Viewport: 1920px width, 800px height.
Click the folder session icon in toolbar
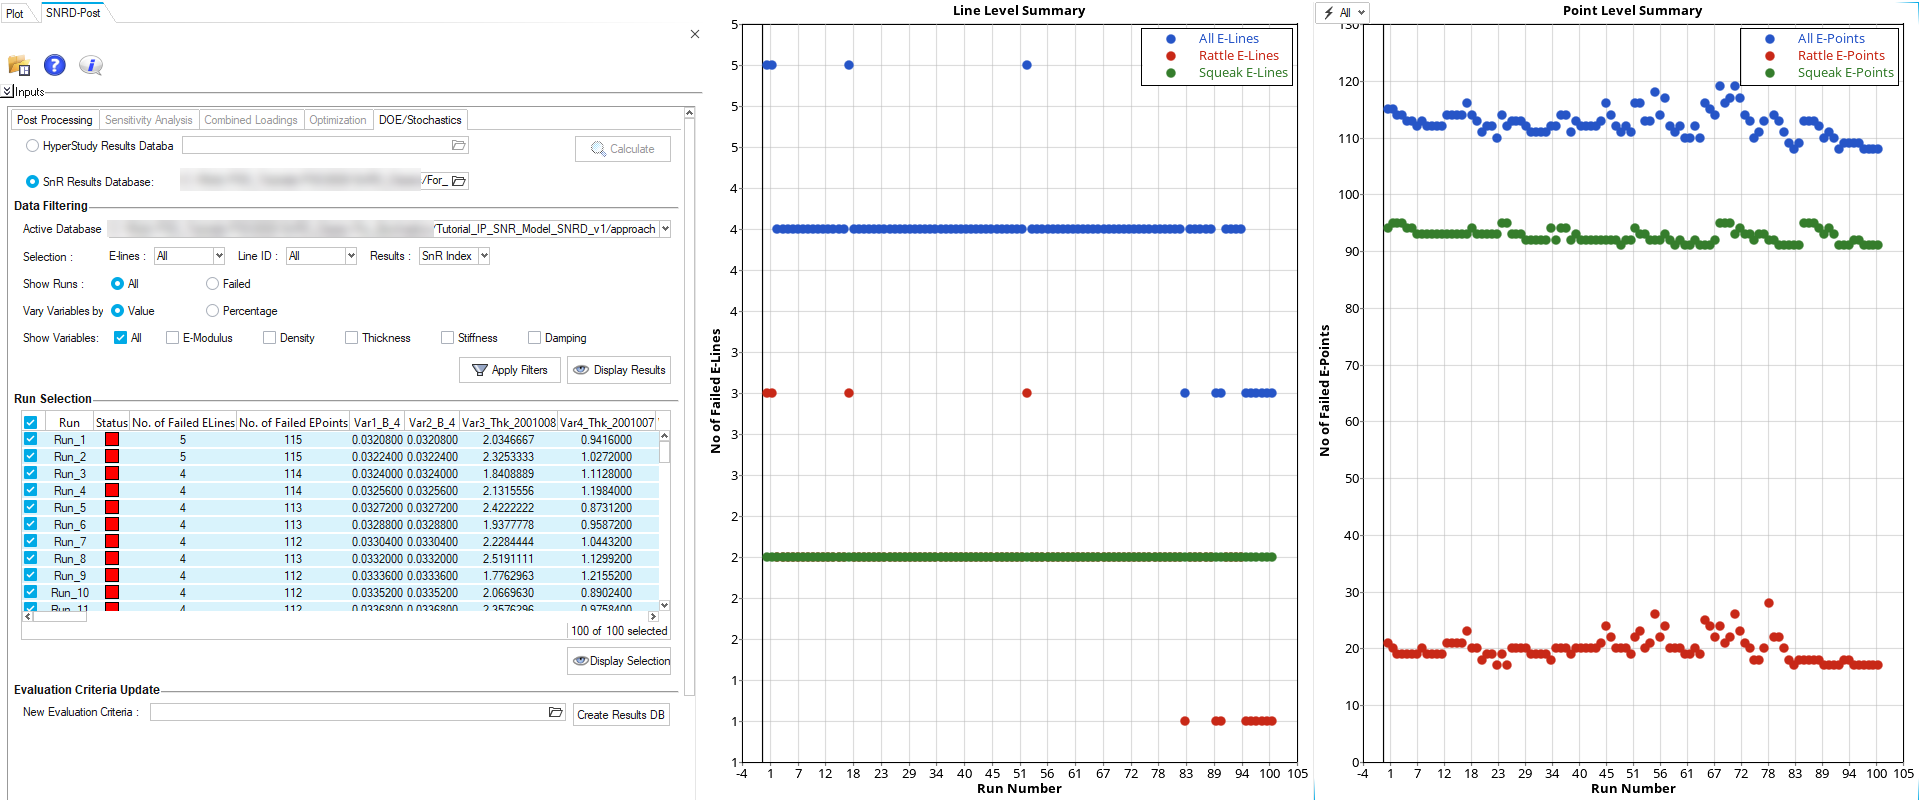click(x=19, y=66)
